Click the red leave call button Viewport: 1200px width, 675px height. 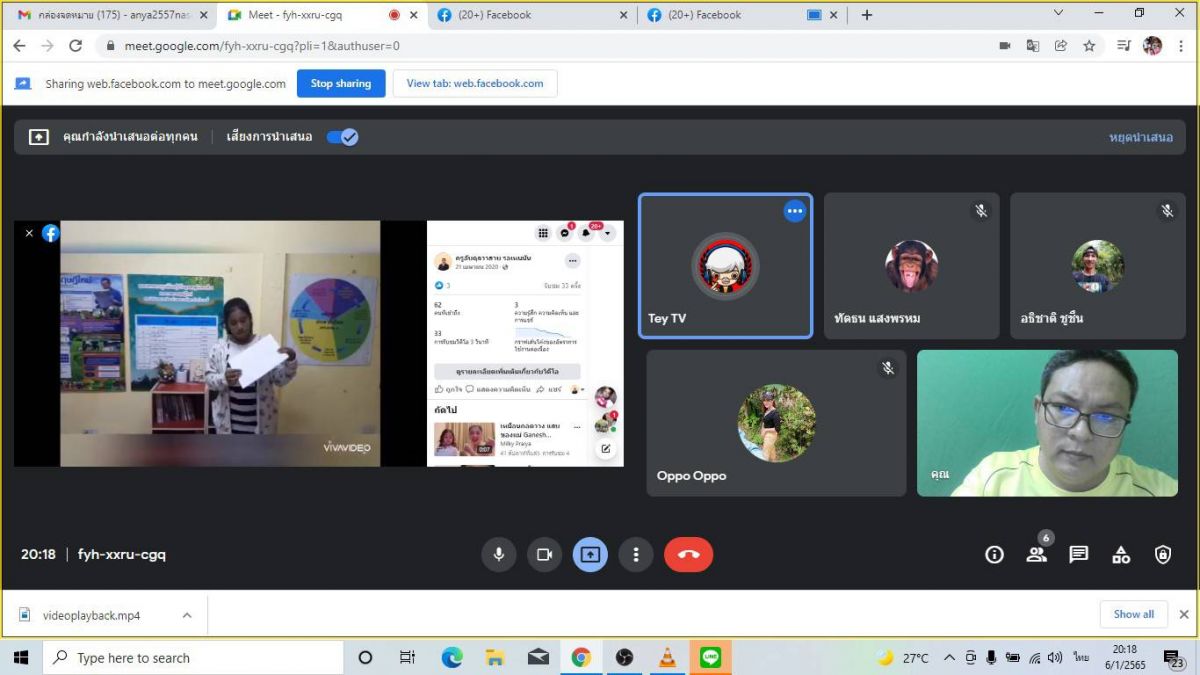click(688, 554)
